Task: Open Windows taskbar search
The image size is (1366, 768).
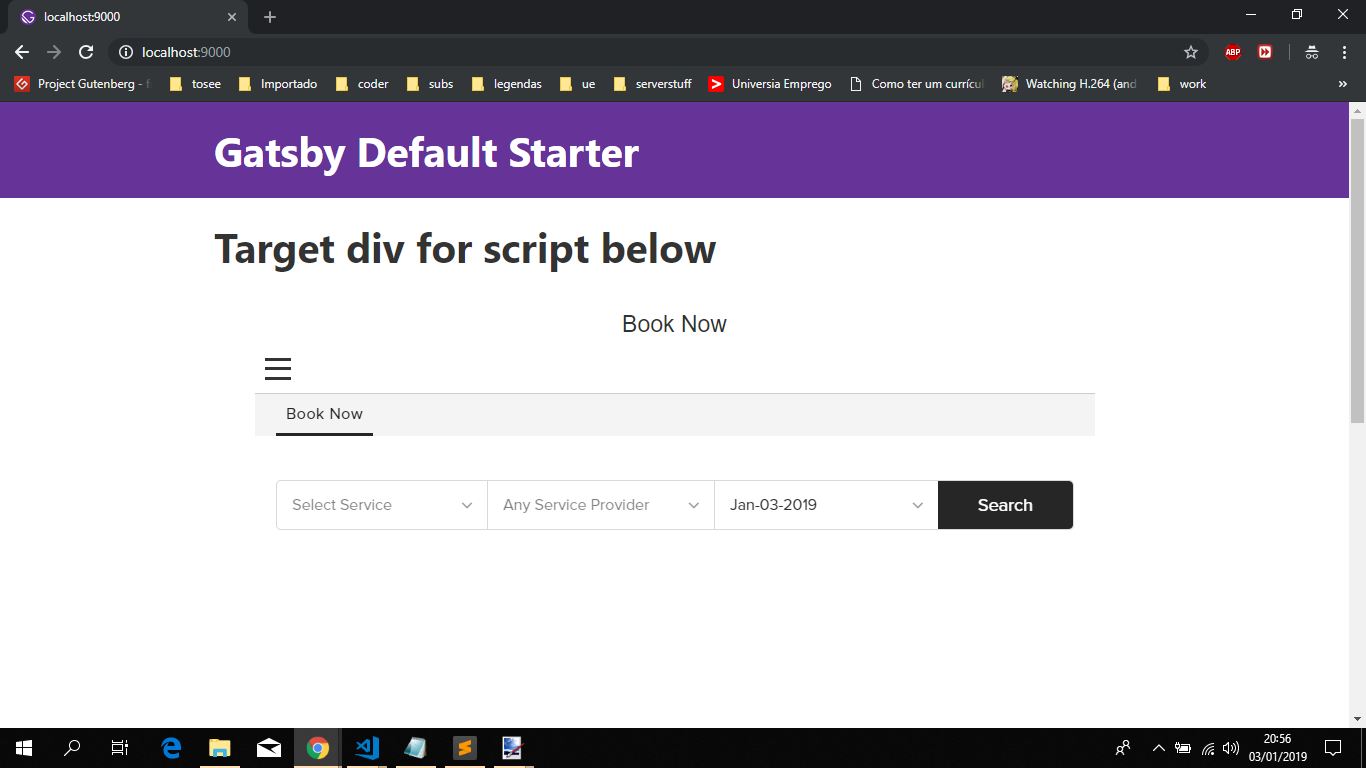Action: click(72, 748)
